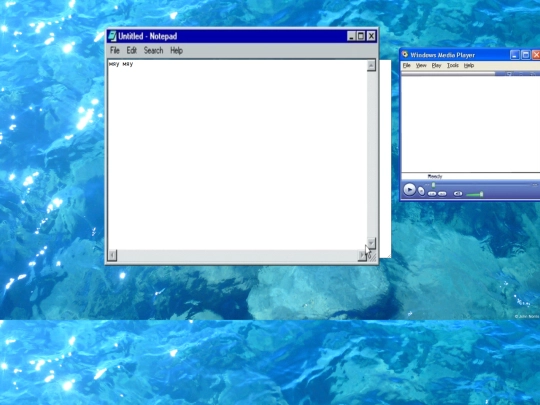The image size is (540, 405).
Task: Click inside the Notepad text area
Action: pyautogui.click(x=237, y=155)
